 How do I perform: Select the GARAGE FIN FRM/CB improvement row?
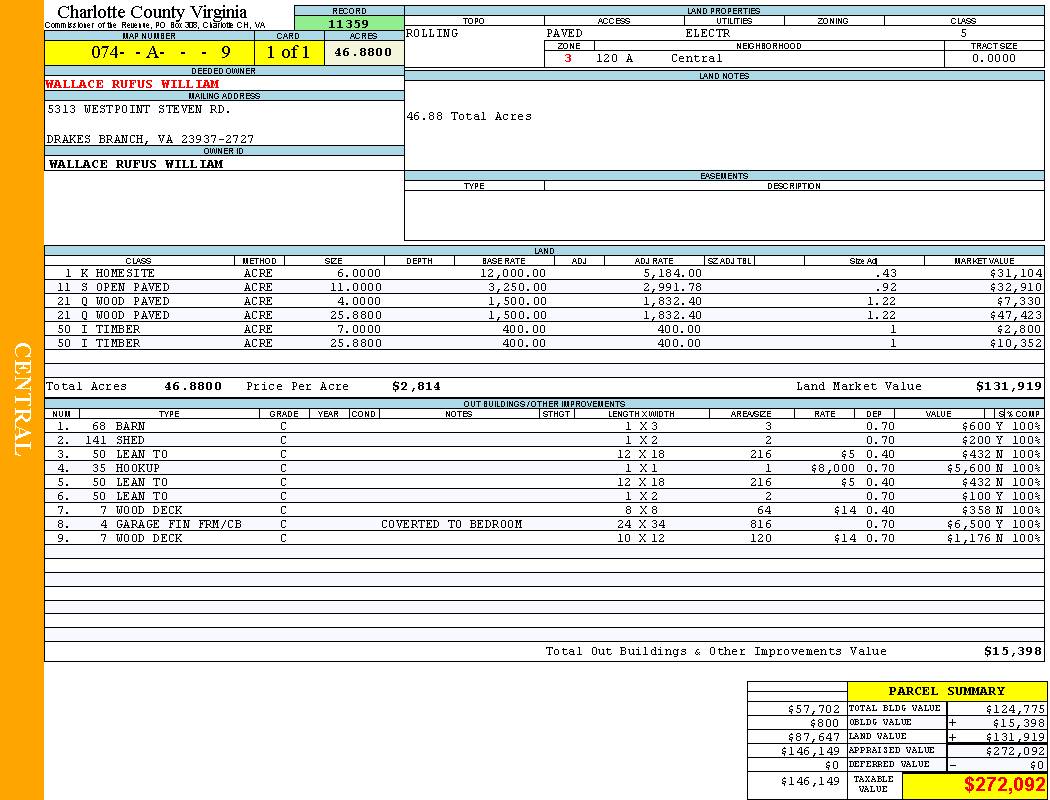click(178, 524)
